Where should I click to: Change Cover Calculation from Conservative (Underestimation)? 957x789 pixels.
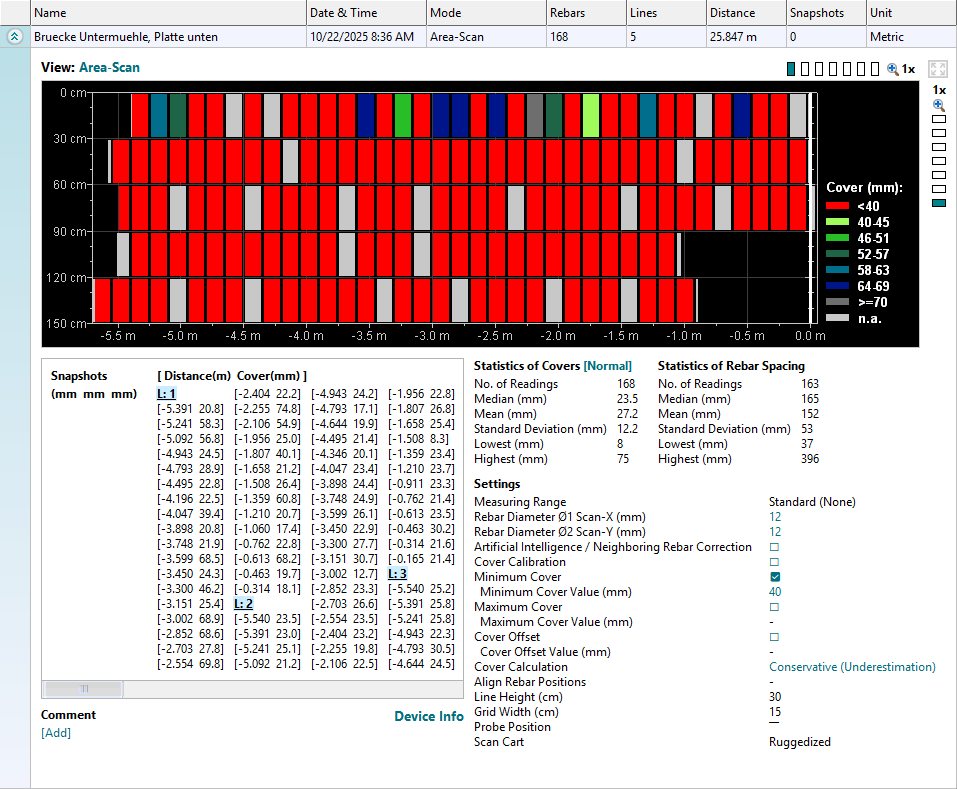[851, 667]
